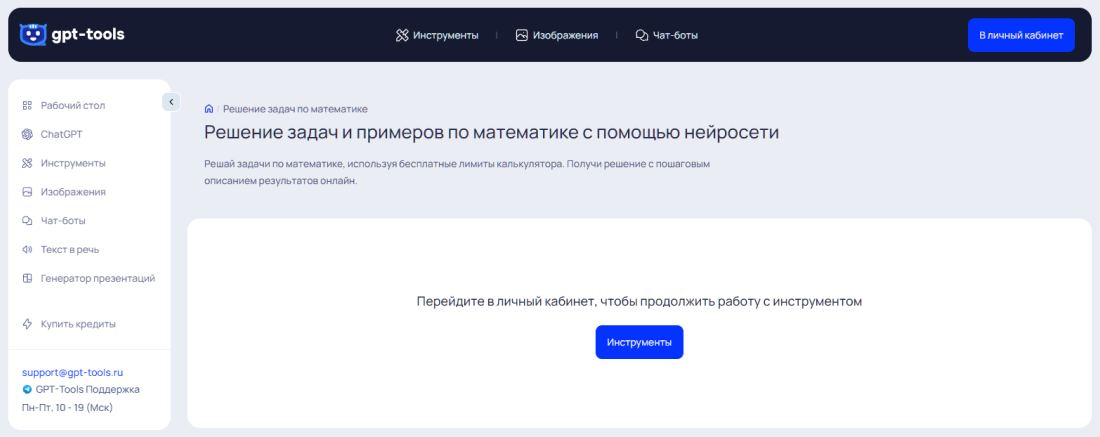Click the Купить кредиты lightning icon
The width and height of the screenshot is (1100, 437).
[27, 324]
